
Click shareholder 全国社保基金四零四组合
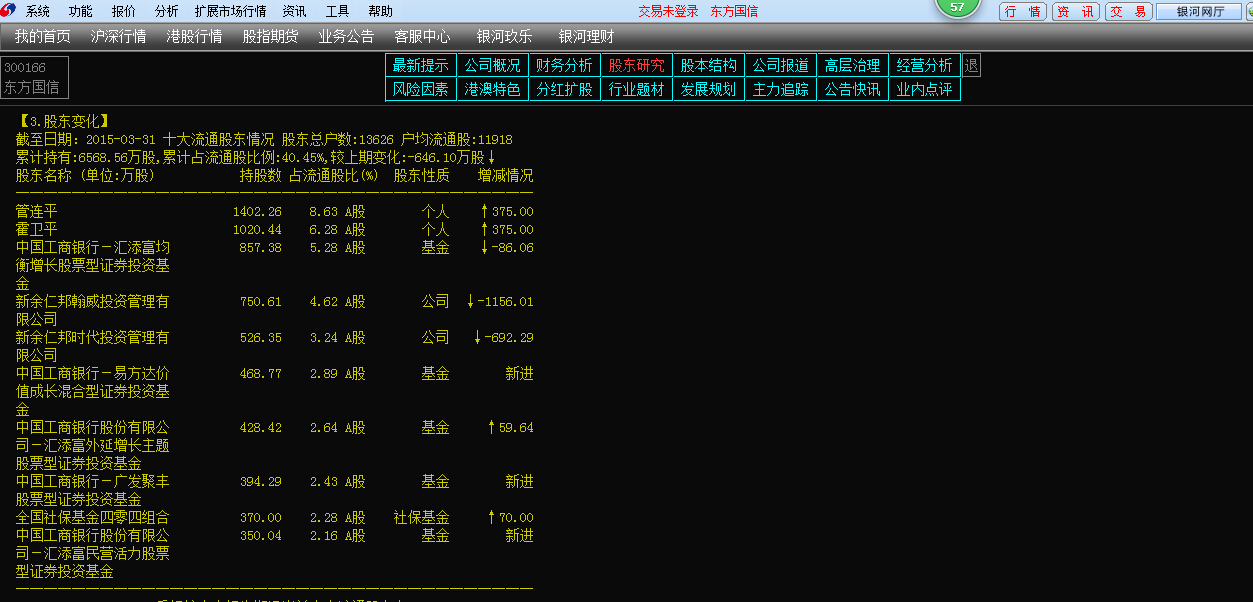[x=93, y=518]
